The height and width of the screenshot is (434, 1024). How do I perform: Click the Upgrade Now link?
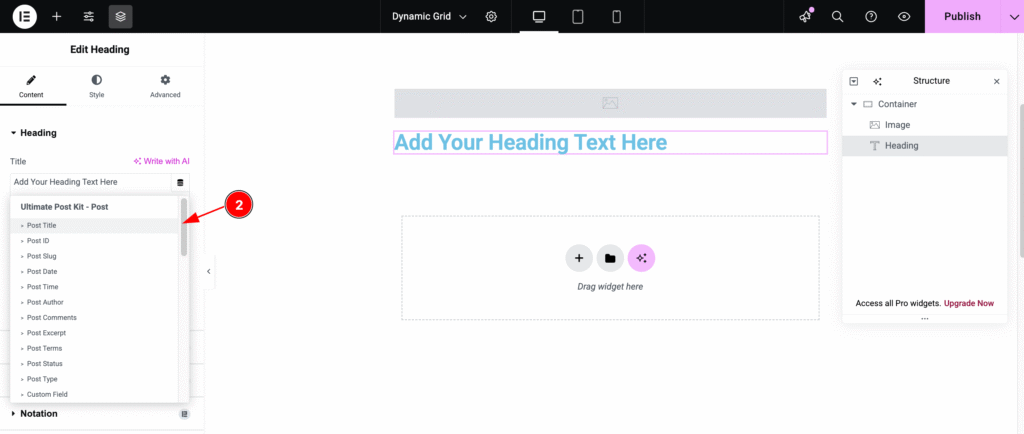click(x=971, y=303)
